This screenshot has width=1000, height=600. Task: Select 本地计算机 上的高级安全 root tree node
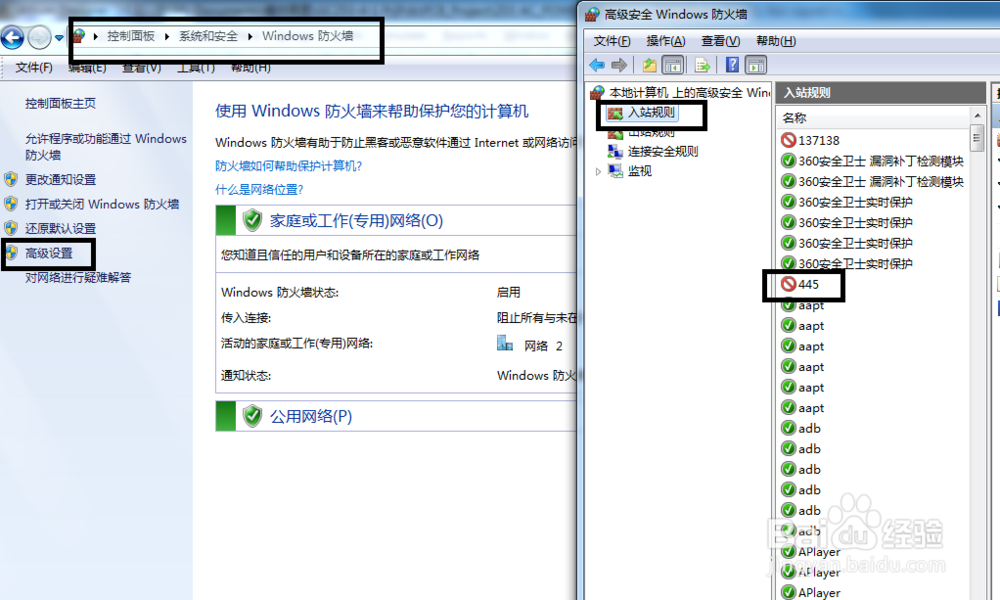pyautogui.click(x=689, y=92)
